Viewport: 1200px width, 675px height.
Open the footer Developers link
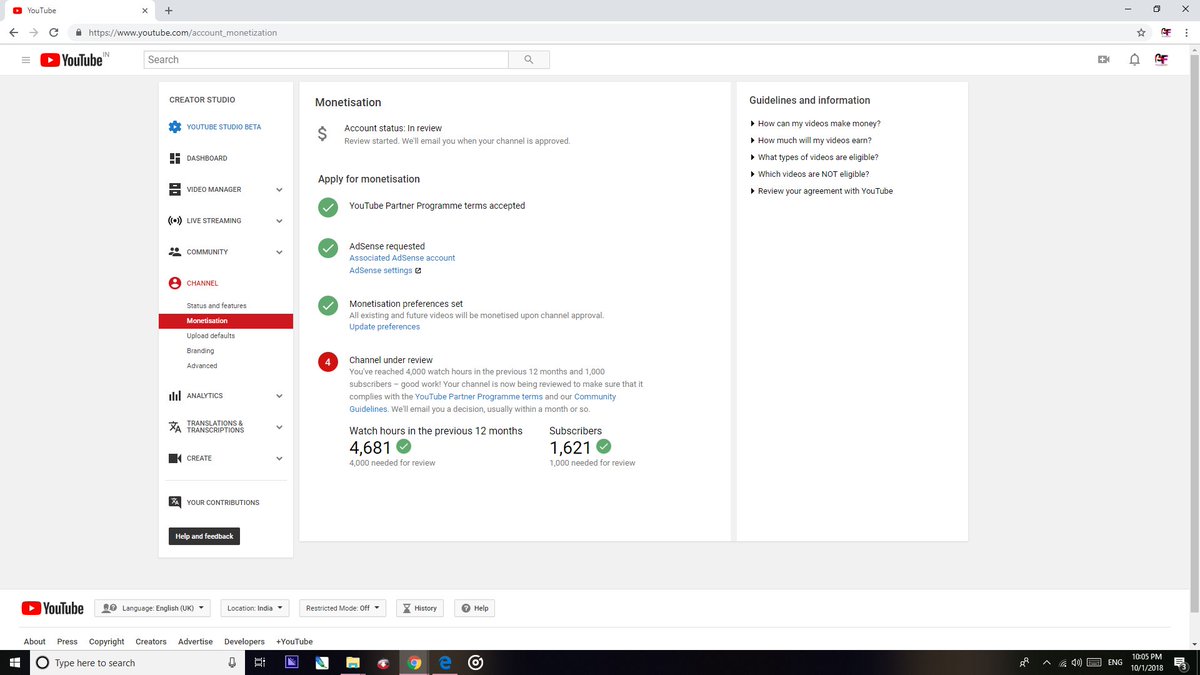244,642
